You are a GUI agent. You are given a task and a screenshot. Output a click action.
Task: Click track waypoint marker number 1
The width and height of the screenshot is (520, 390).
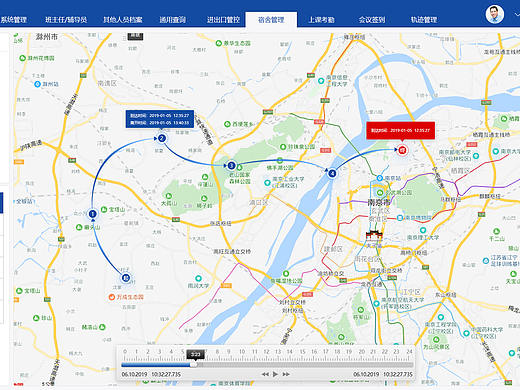click(93, 214)
